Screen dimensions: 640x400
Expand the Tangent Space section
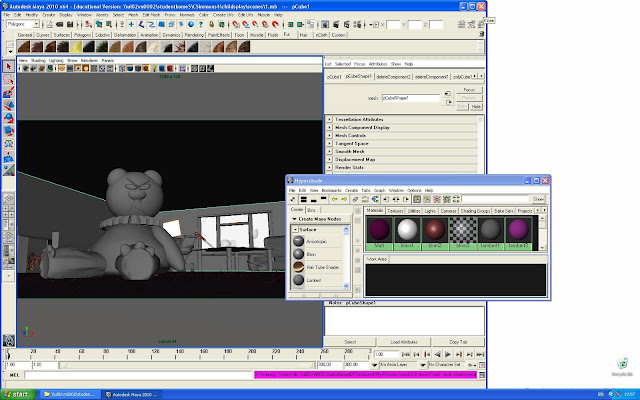pyautogui.click(x=329, y=144)
